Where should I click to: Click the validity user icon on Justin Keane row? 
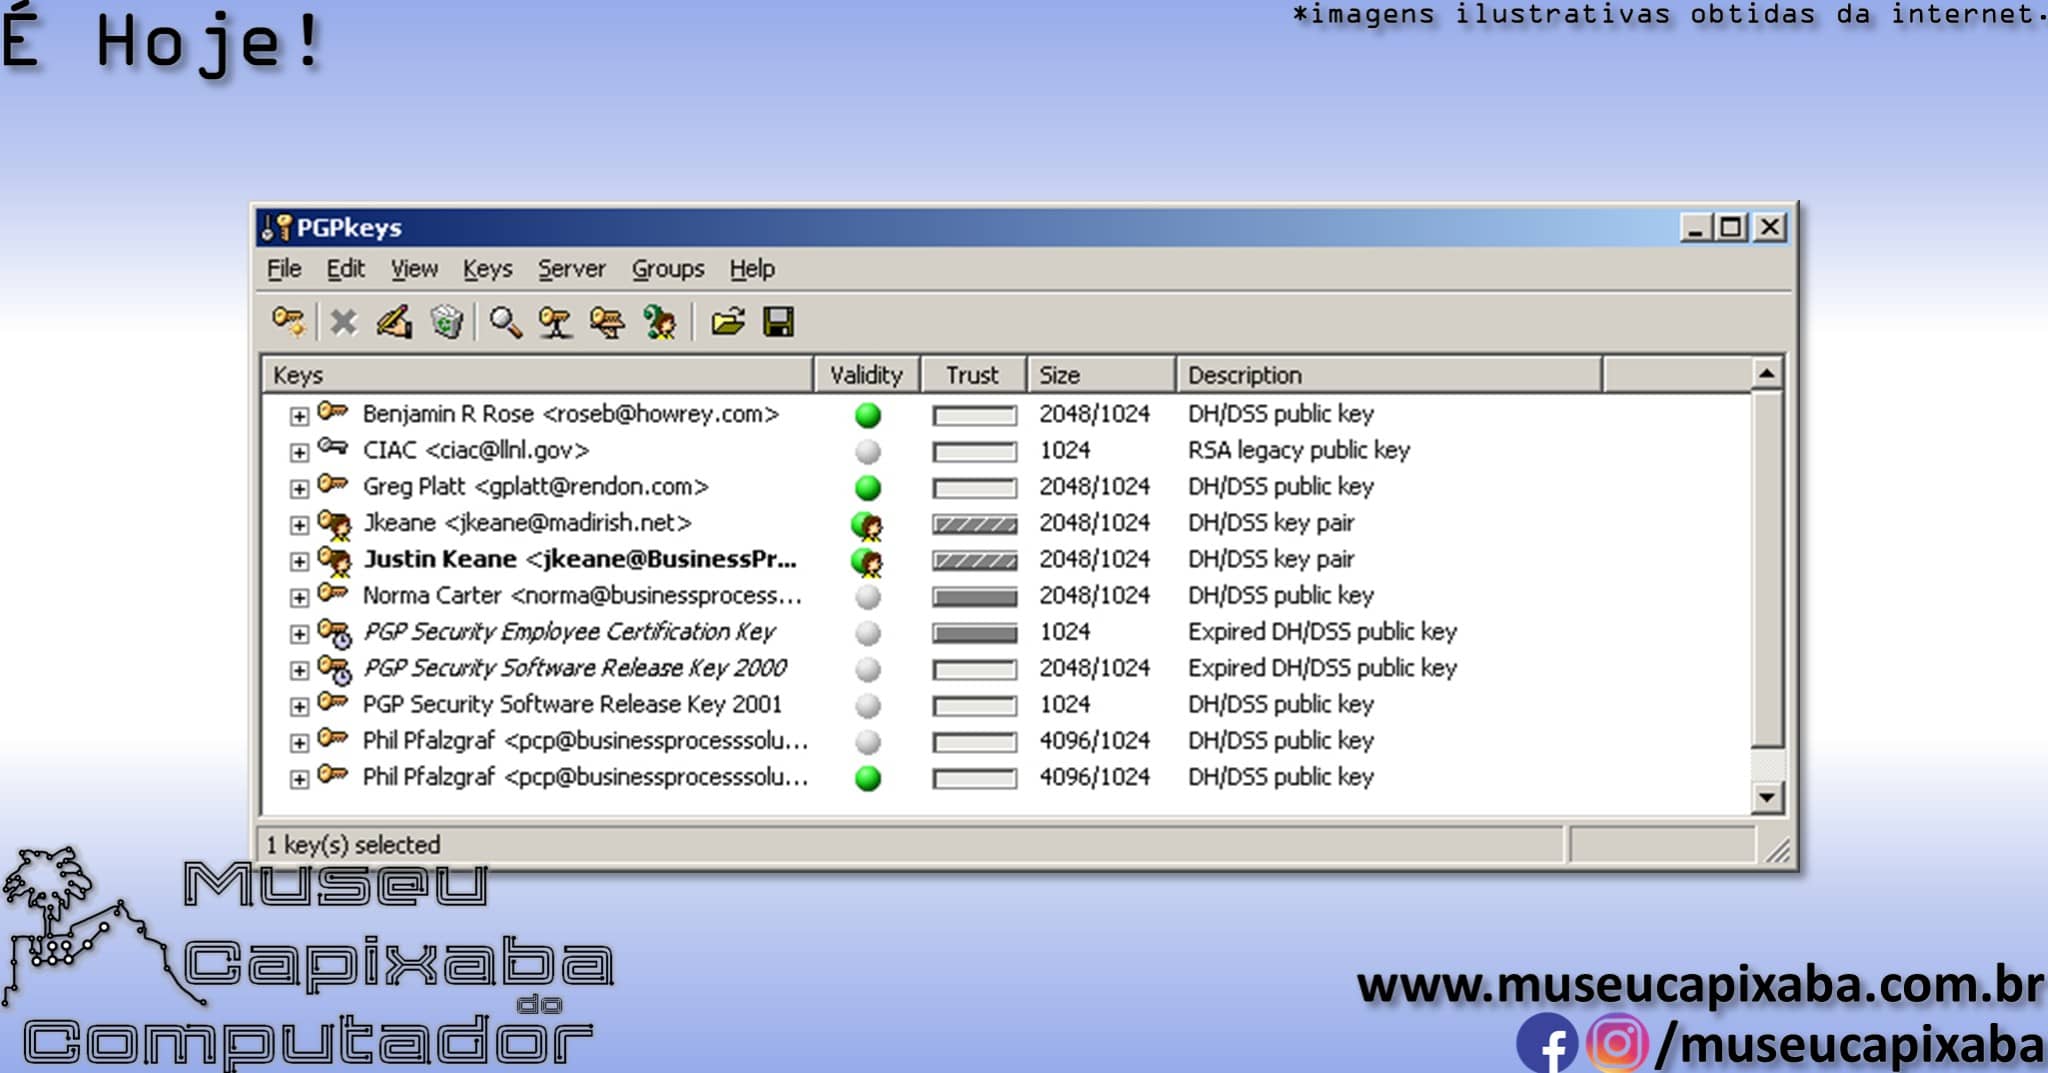coord(867,562)
